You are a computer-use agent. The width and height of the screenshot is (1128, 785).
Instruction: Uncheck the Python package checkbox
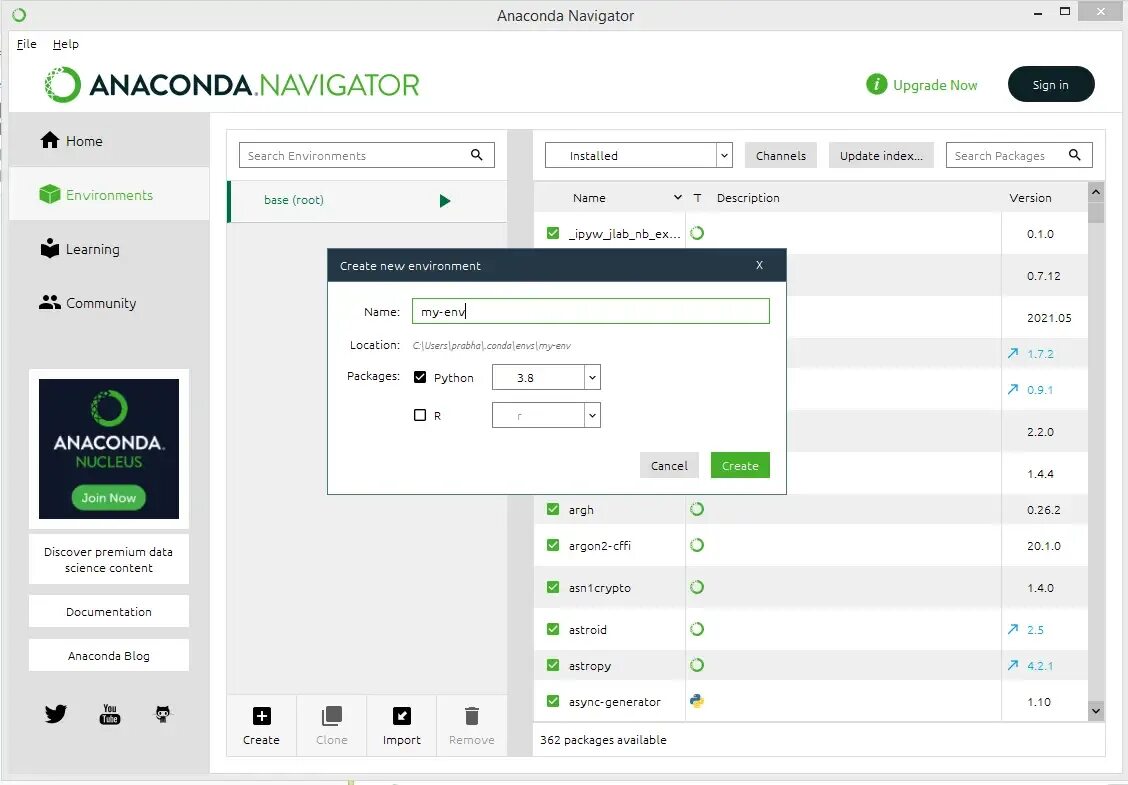(x=420, y=377)
